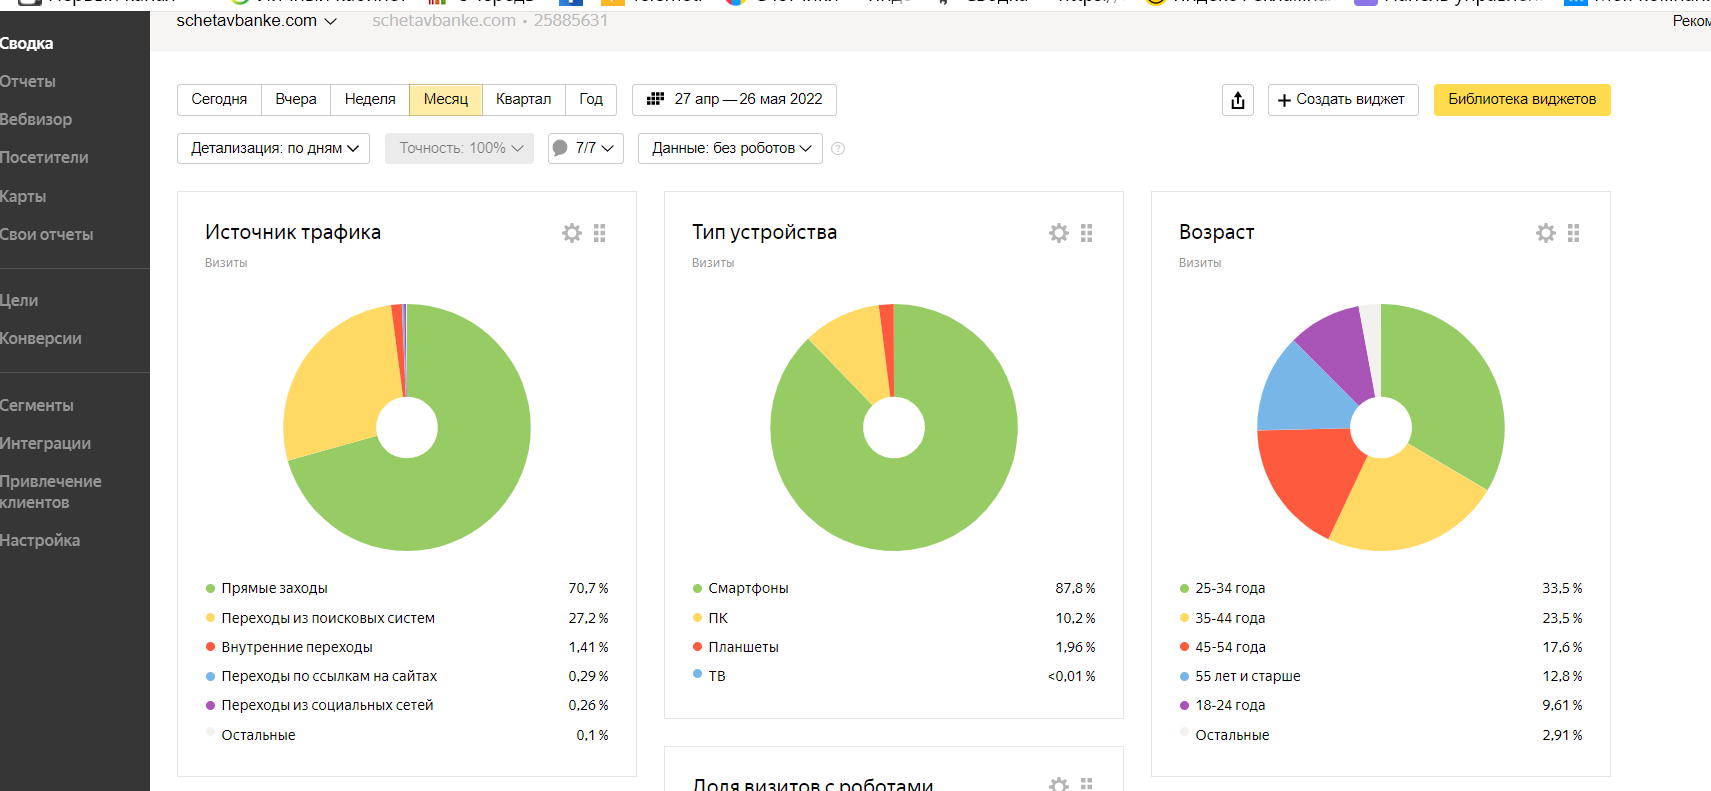Open Библиотека виджетов
Screen dimensions: 1711x791
pos(1522,100)
